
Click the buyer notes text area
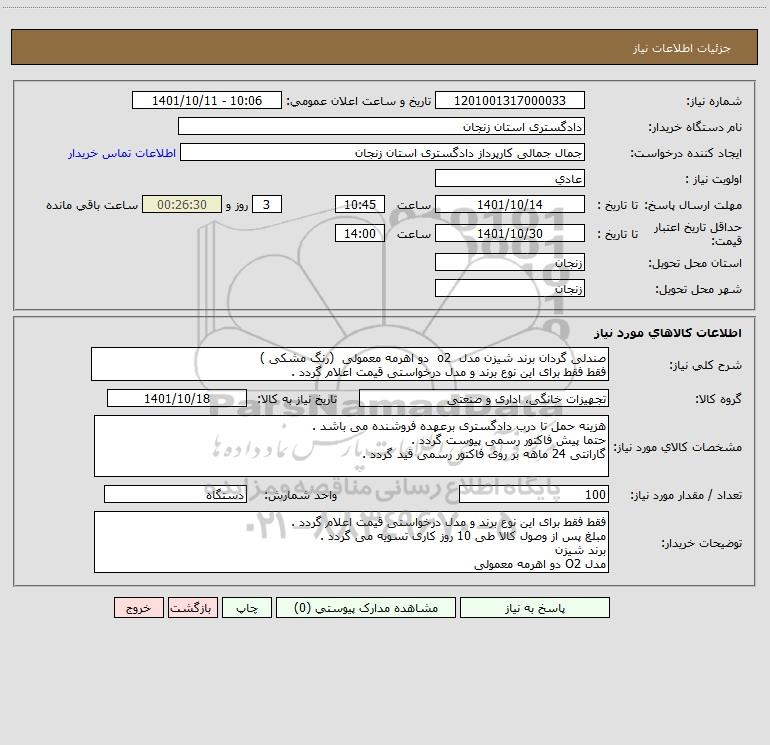(x=351, y=542)
